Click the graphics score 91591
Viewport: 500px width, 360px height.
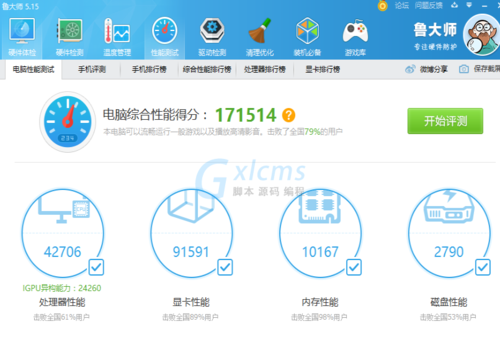pyautogui.click(x=191, y=252)
